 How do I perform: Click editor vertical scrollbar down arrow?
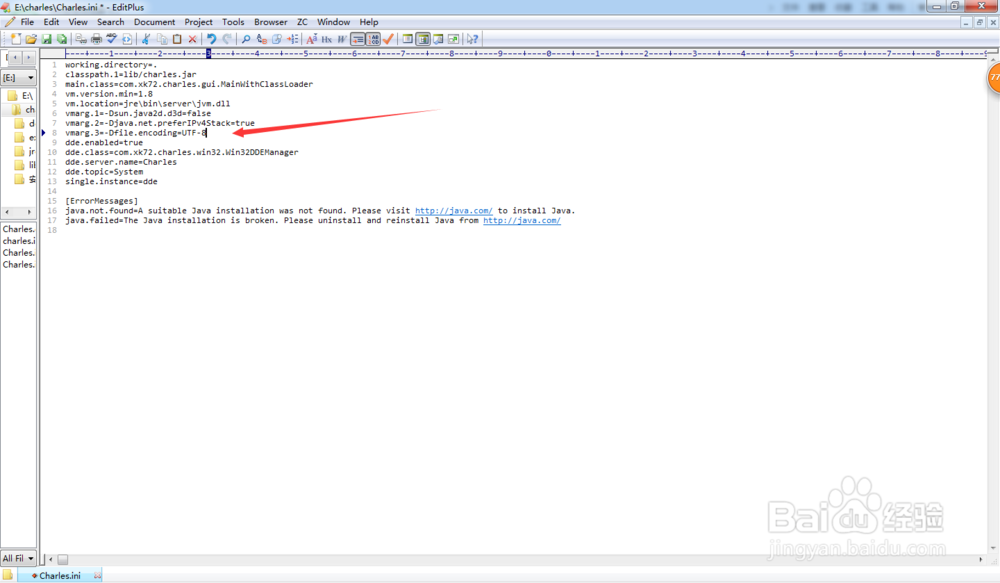pyautogui.click(x=993, y=548)
